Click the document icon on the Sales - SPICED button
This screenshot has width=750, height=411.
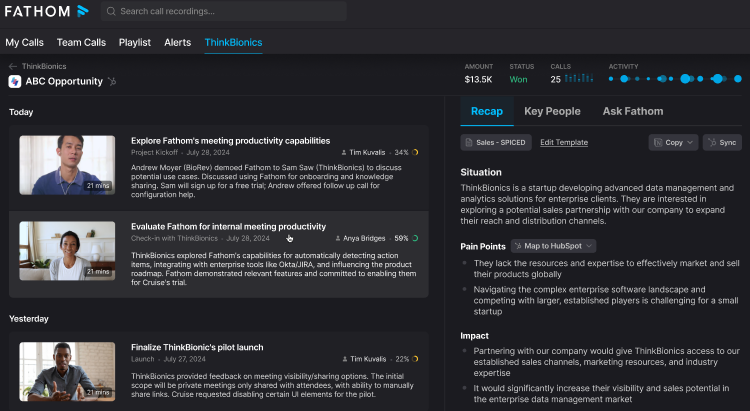469,142
